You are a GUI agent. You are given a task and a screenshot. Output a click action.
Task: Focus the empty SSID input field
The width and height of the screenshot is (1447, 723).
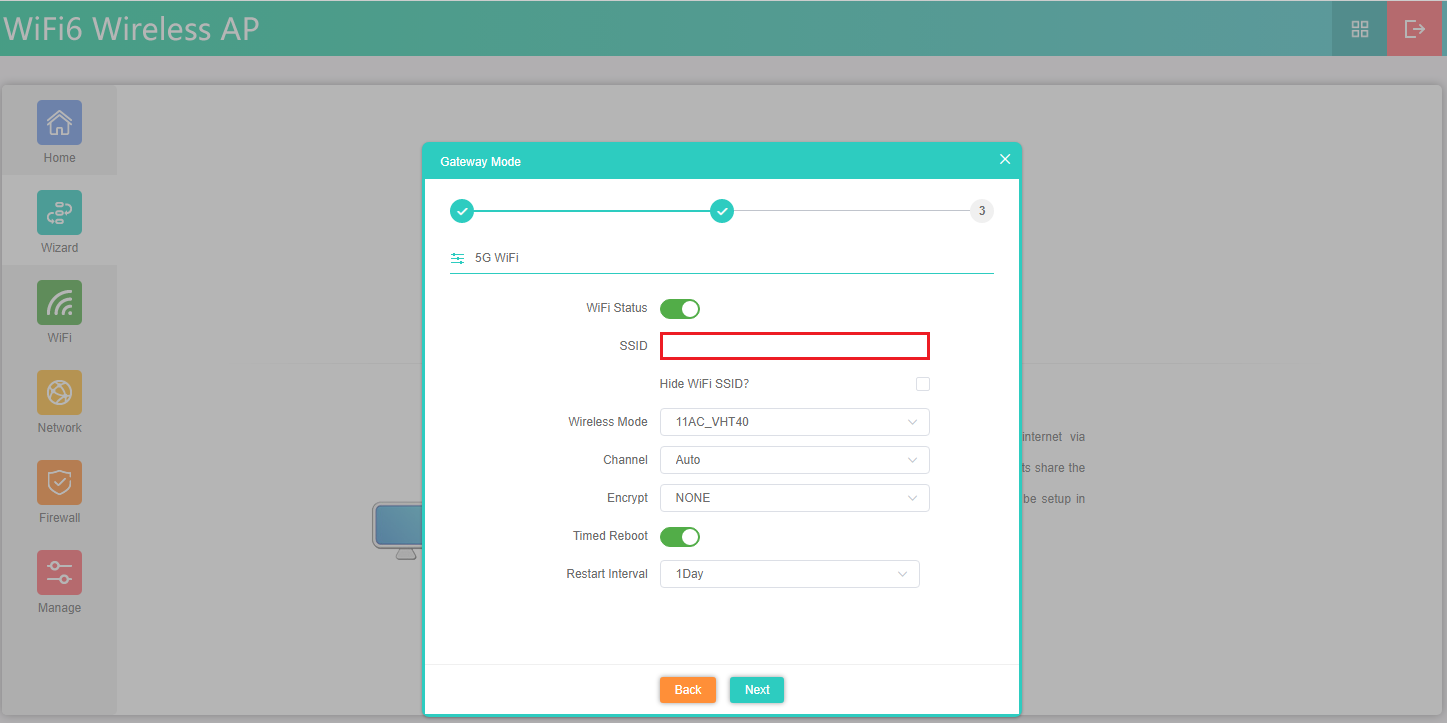tap(794, 346)
